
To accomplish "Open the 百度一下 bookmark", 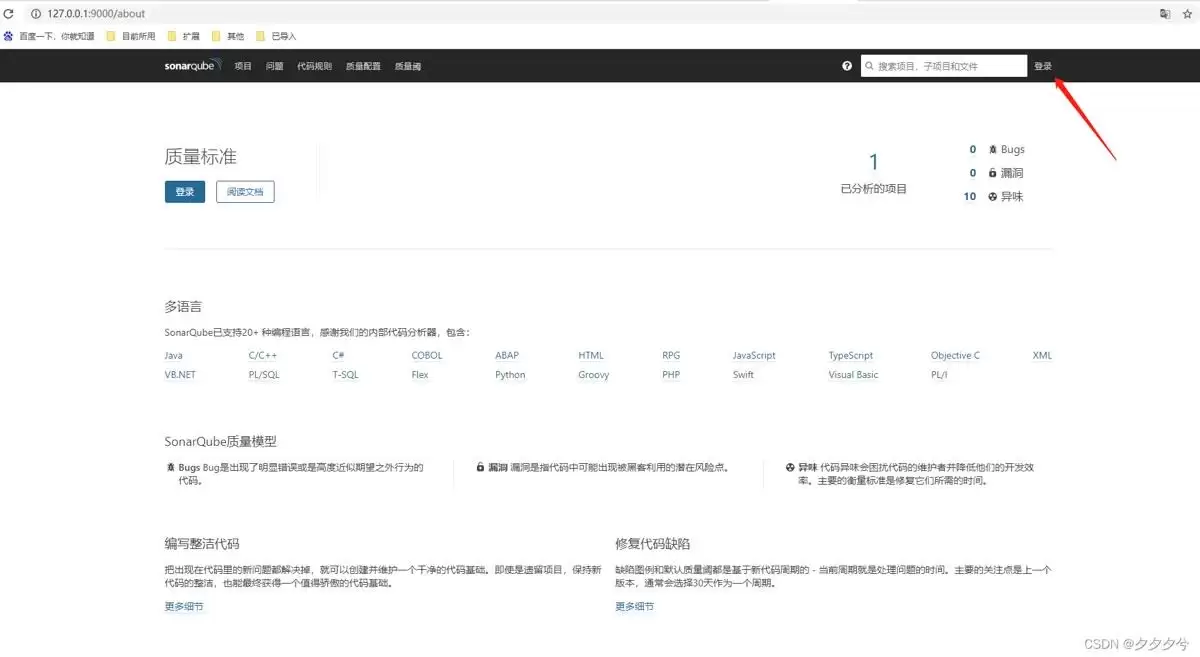I will tap(49, 36).
